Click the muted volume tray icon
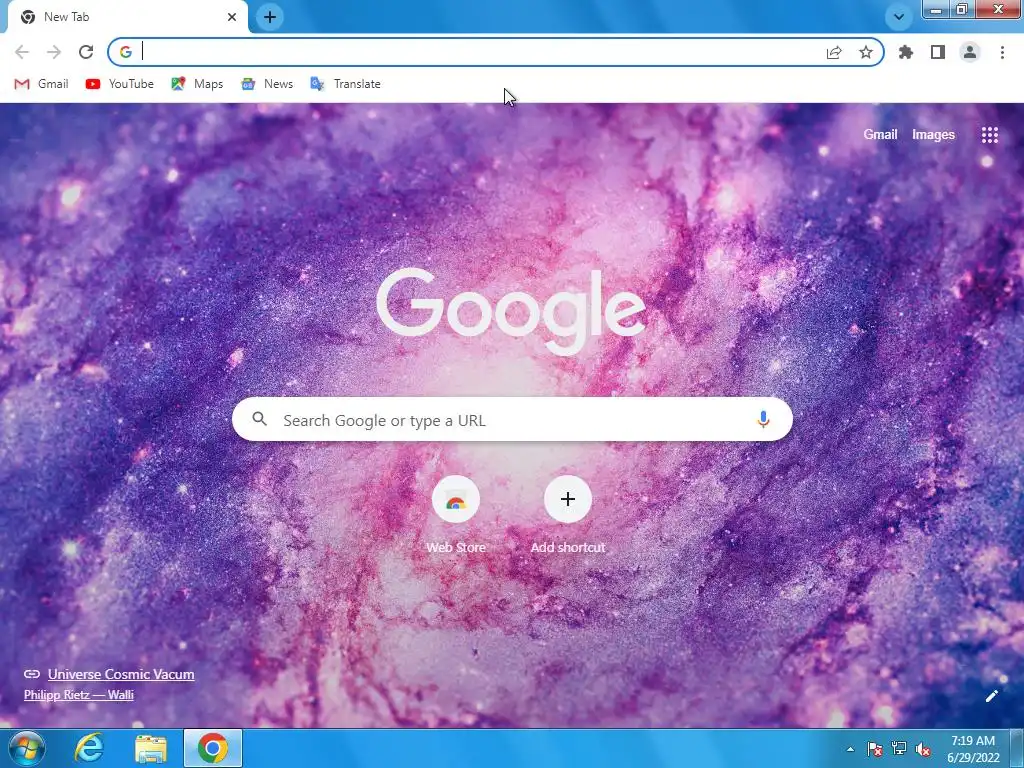Screen dimensions: 1024x768 (923, 749)
